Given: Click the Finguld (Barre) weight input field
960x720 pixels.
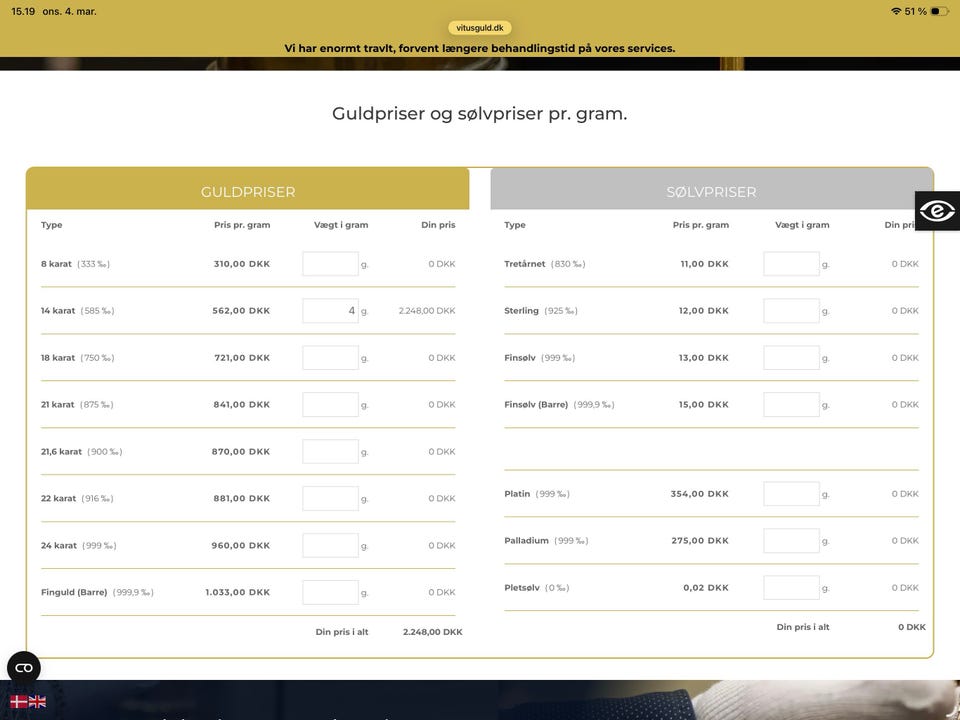Looking at the screenshot, I should (x=331, y=593).
